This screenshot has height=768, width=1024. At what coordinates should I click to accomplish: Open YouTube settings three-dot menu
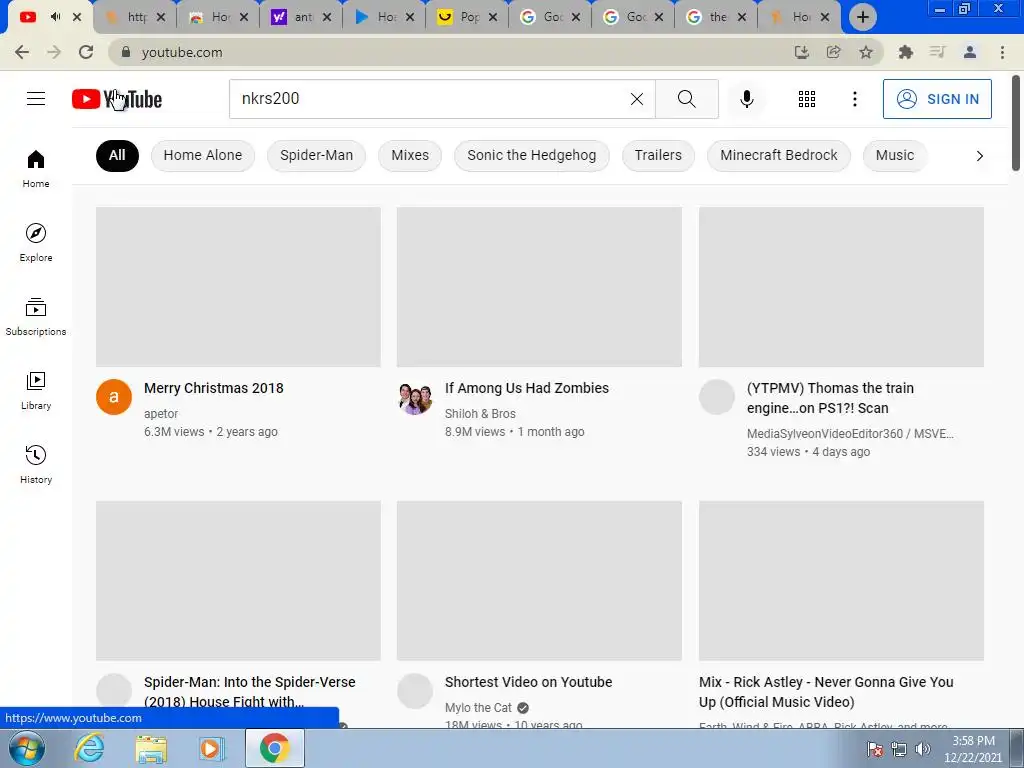(x=854, y=99)
